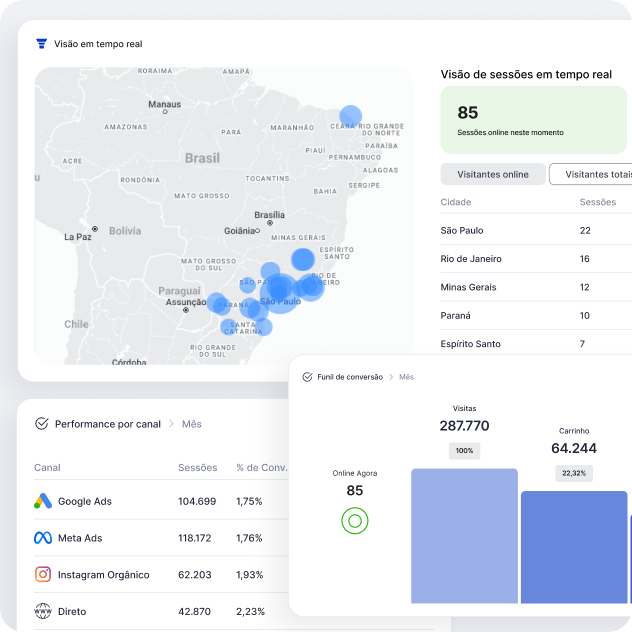Click the Performance por canal checkmark icon

click(42, 424)
